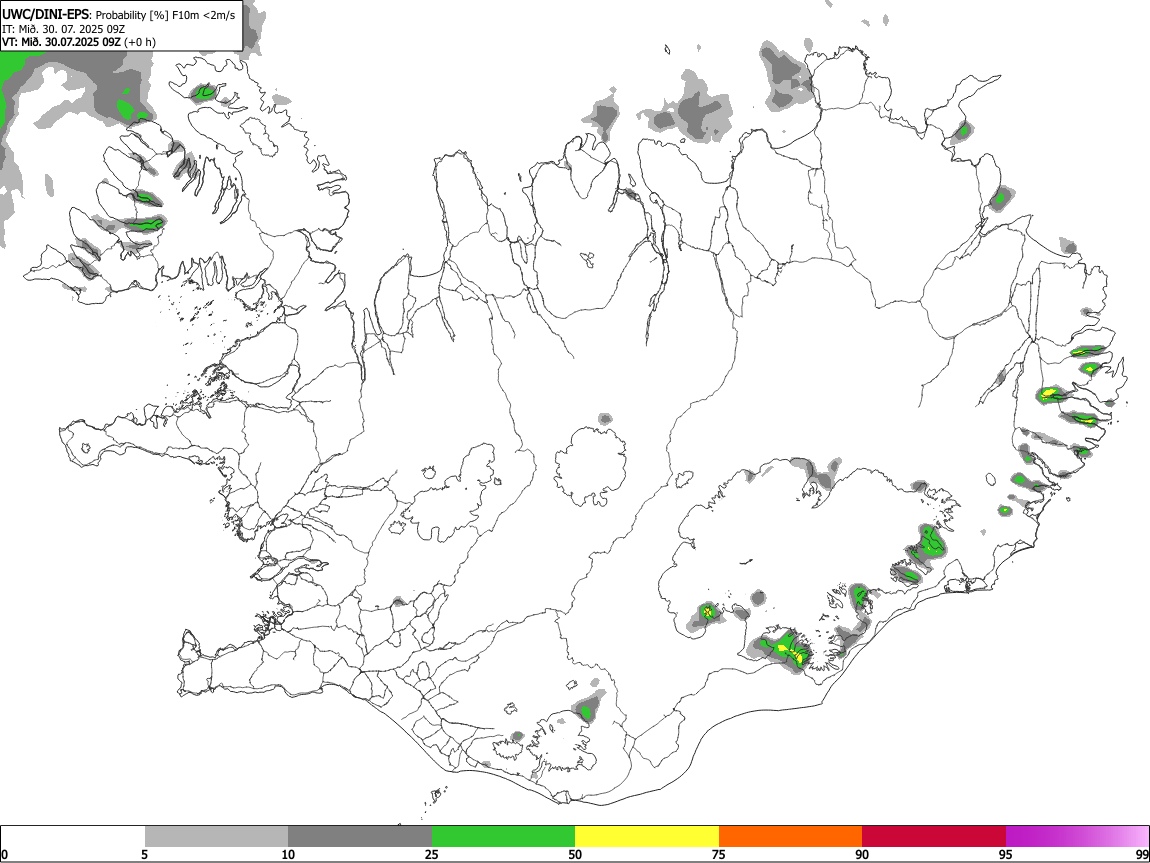This screenshot has height=863, width=1150.
Task: Click the legend tick label '99'
Action: [1141, 854]
